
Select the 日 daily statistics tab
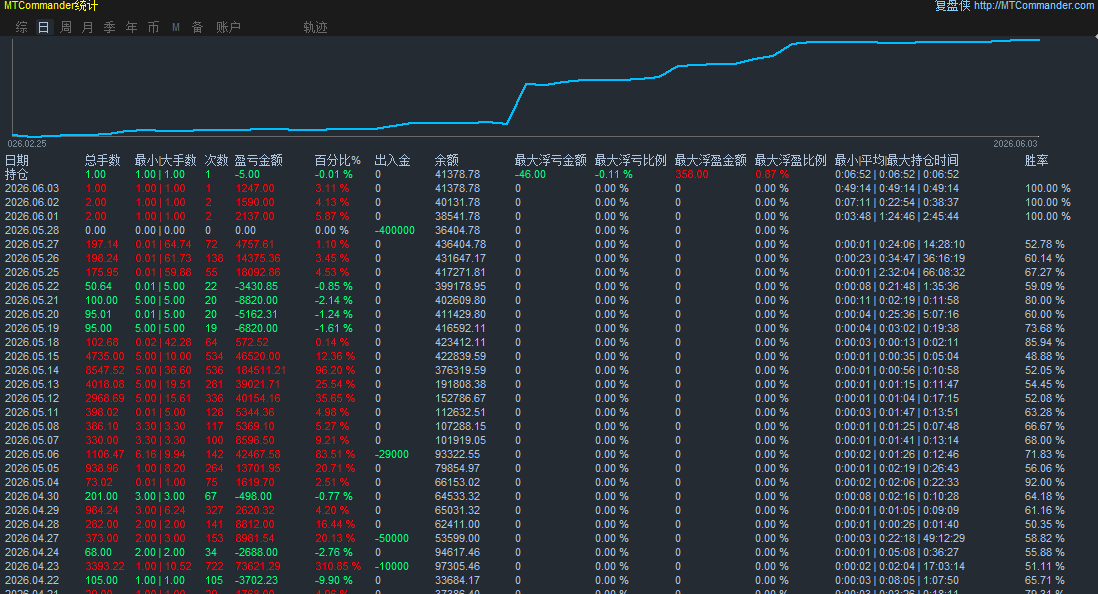point(43,27)
